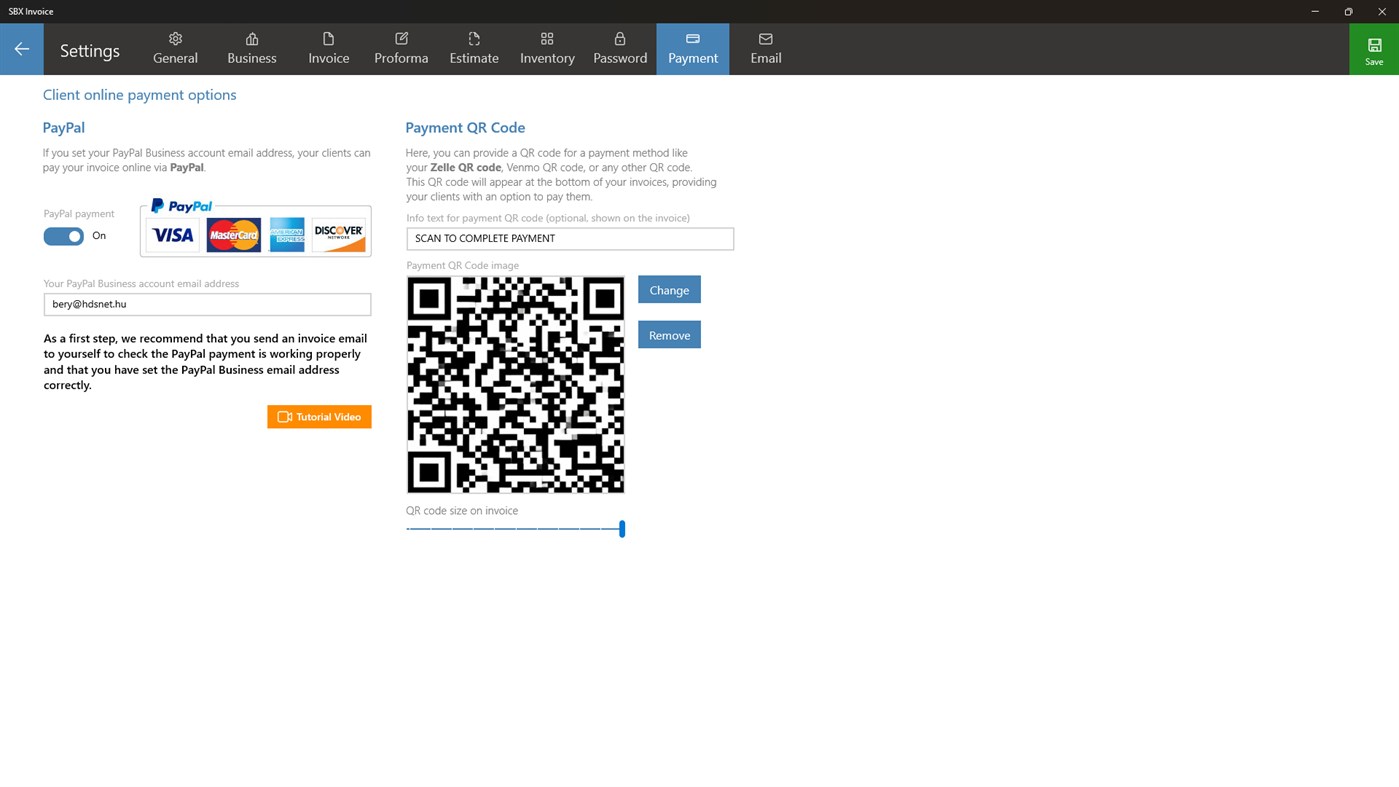The height and width of the screenshot is (787, 1399).
Task: Click the Change button for QR code image
Action: coord(668,289)
